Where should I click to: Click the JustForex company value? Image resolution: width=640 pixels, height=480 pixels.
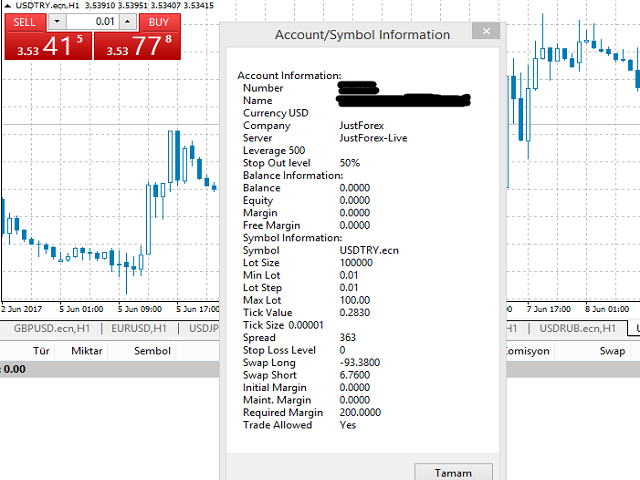[x=362, y=125]
